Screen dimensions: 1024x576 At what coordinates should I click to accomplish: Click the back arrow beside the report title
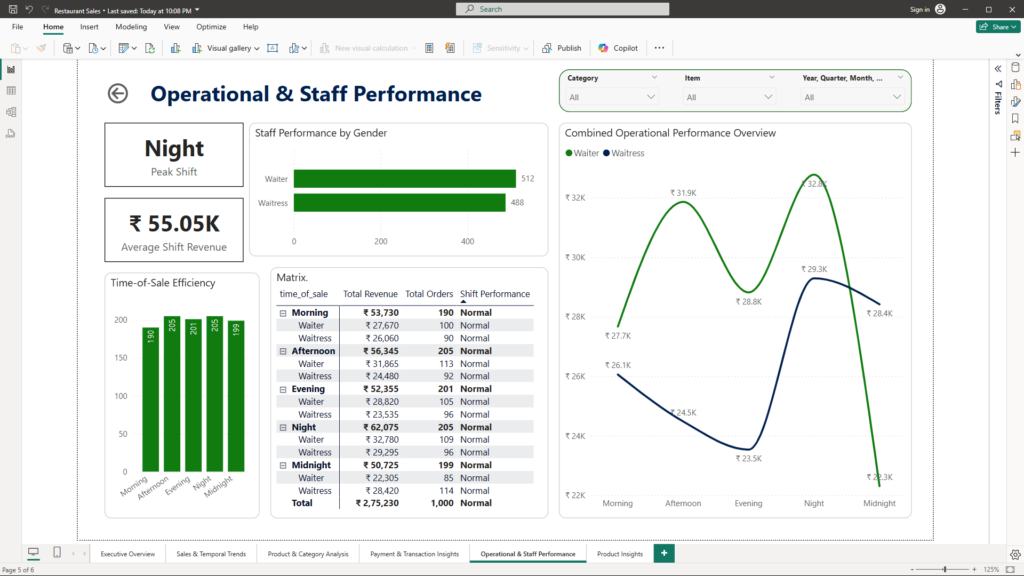coord(118,93)
